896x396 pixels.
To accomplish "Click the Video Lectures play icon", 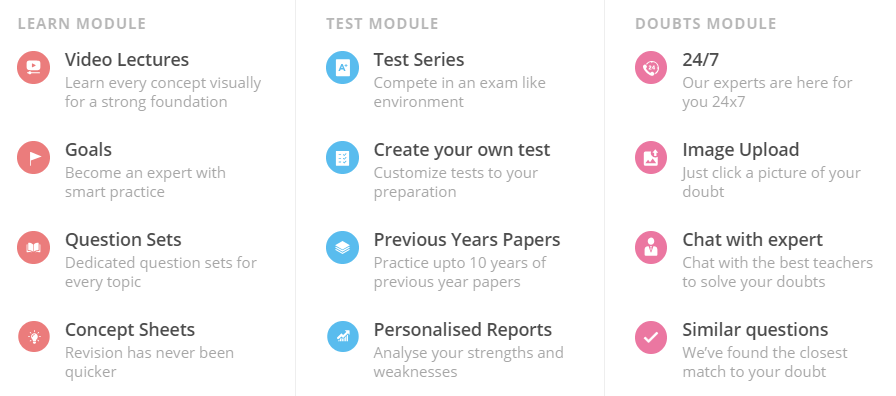I will (x=34, y=67).
